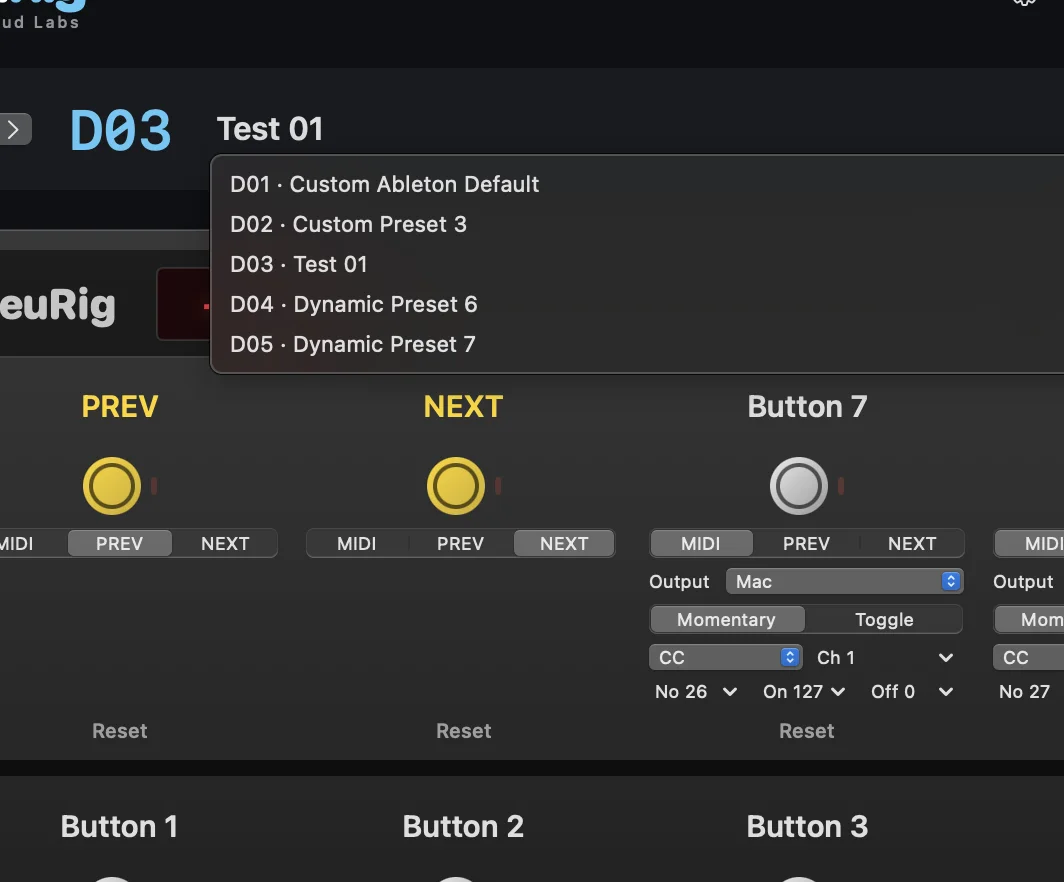Click the D03 preset number display
1064x882 pixels.
point(121,130)
